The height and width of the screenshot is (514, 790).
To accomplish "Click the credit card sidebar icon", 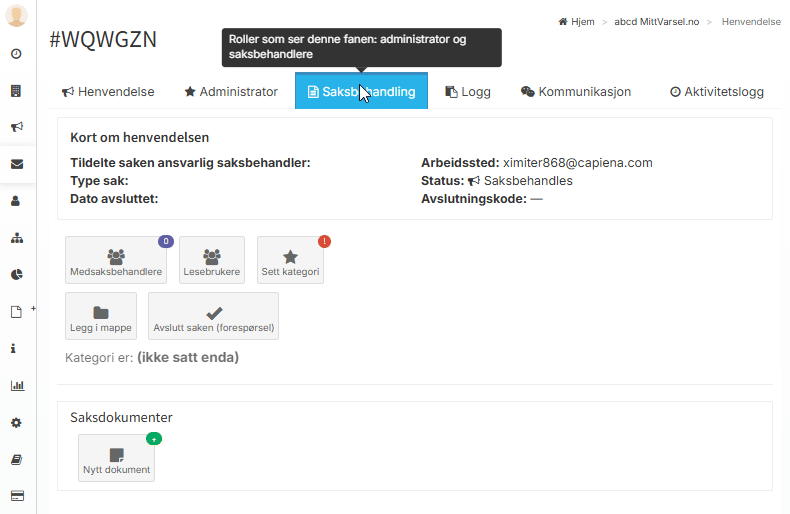I will 16,496.
